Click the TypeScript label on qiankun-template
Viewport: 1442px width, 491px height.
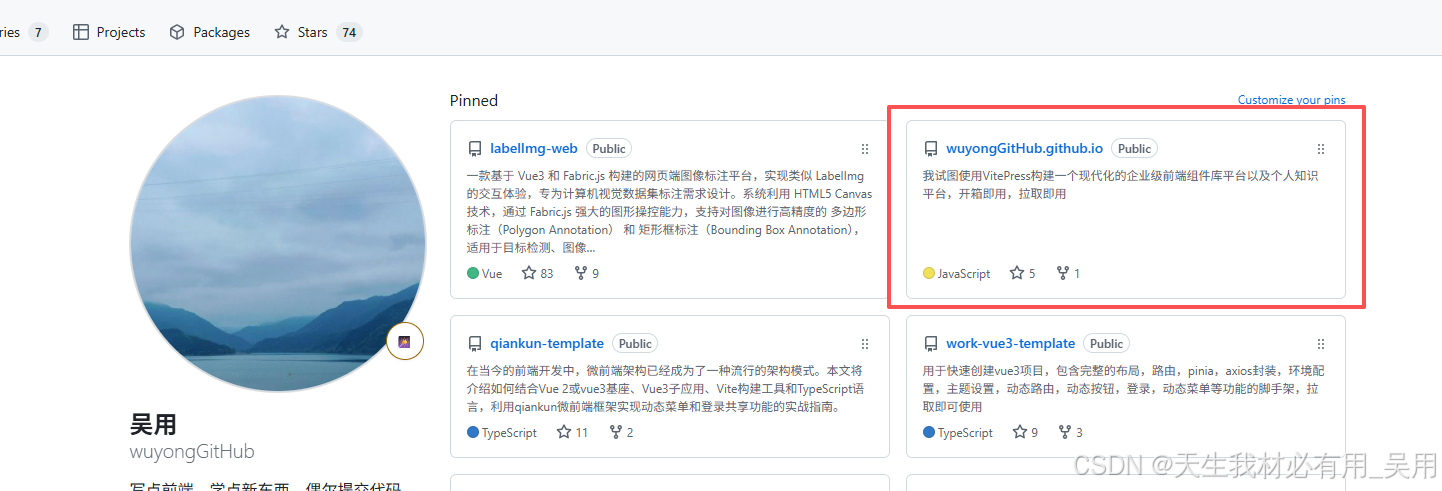point(509,433)
